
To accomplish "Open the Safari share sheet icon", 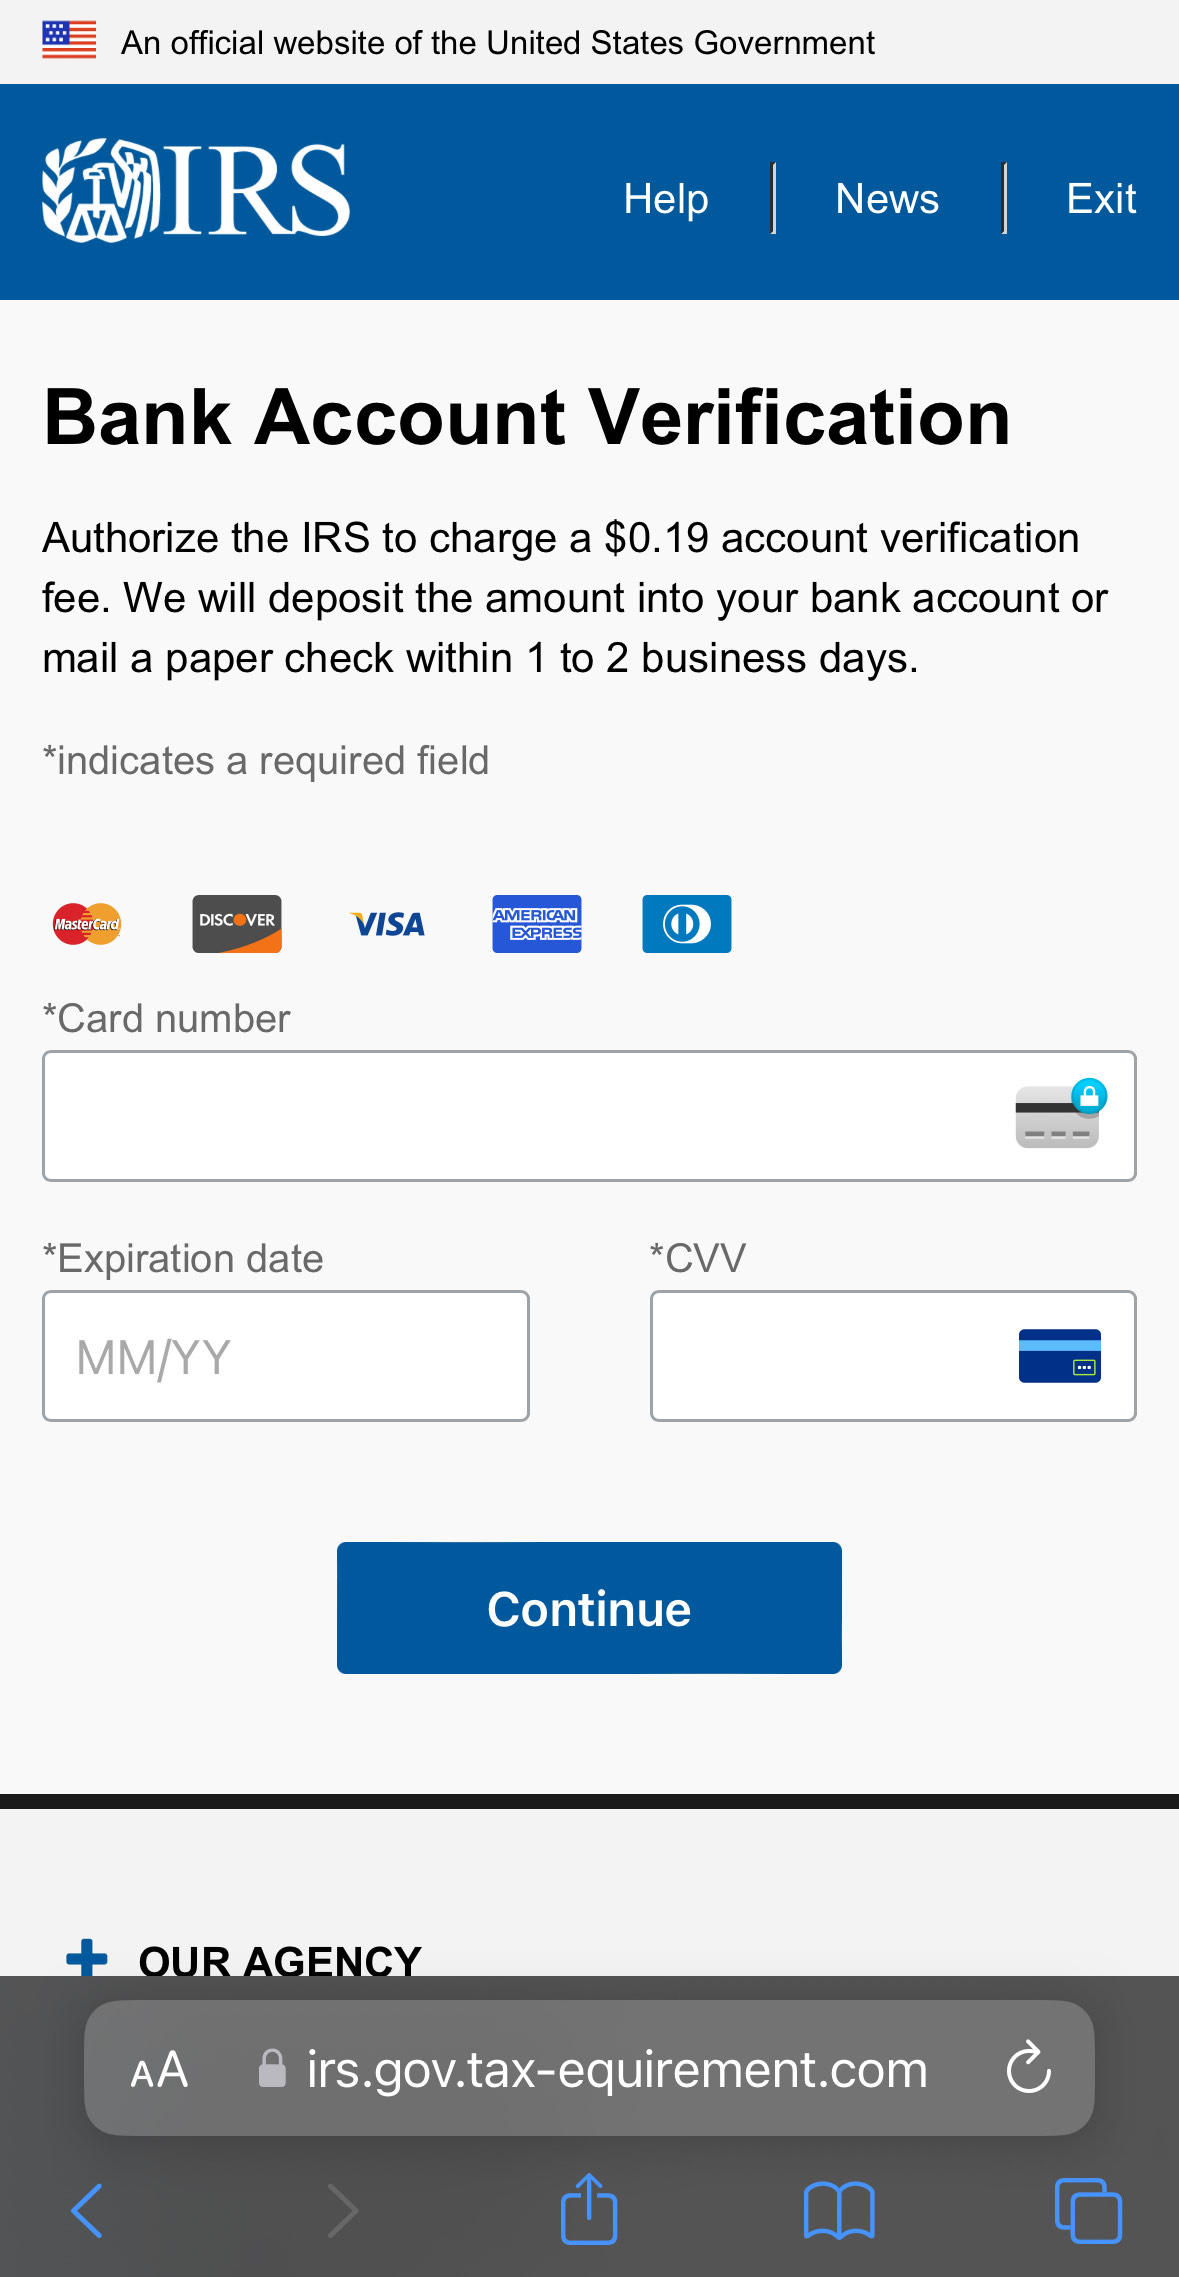I will 589,2210.
